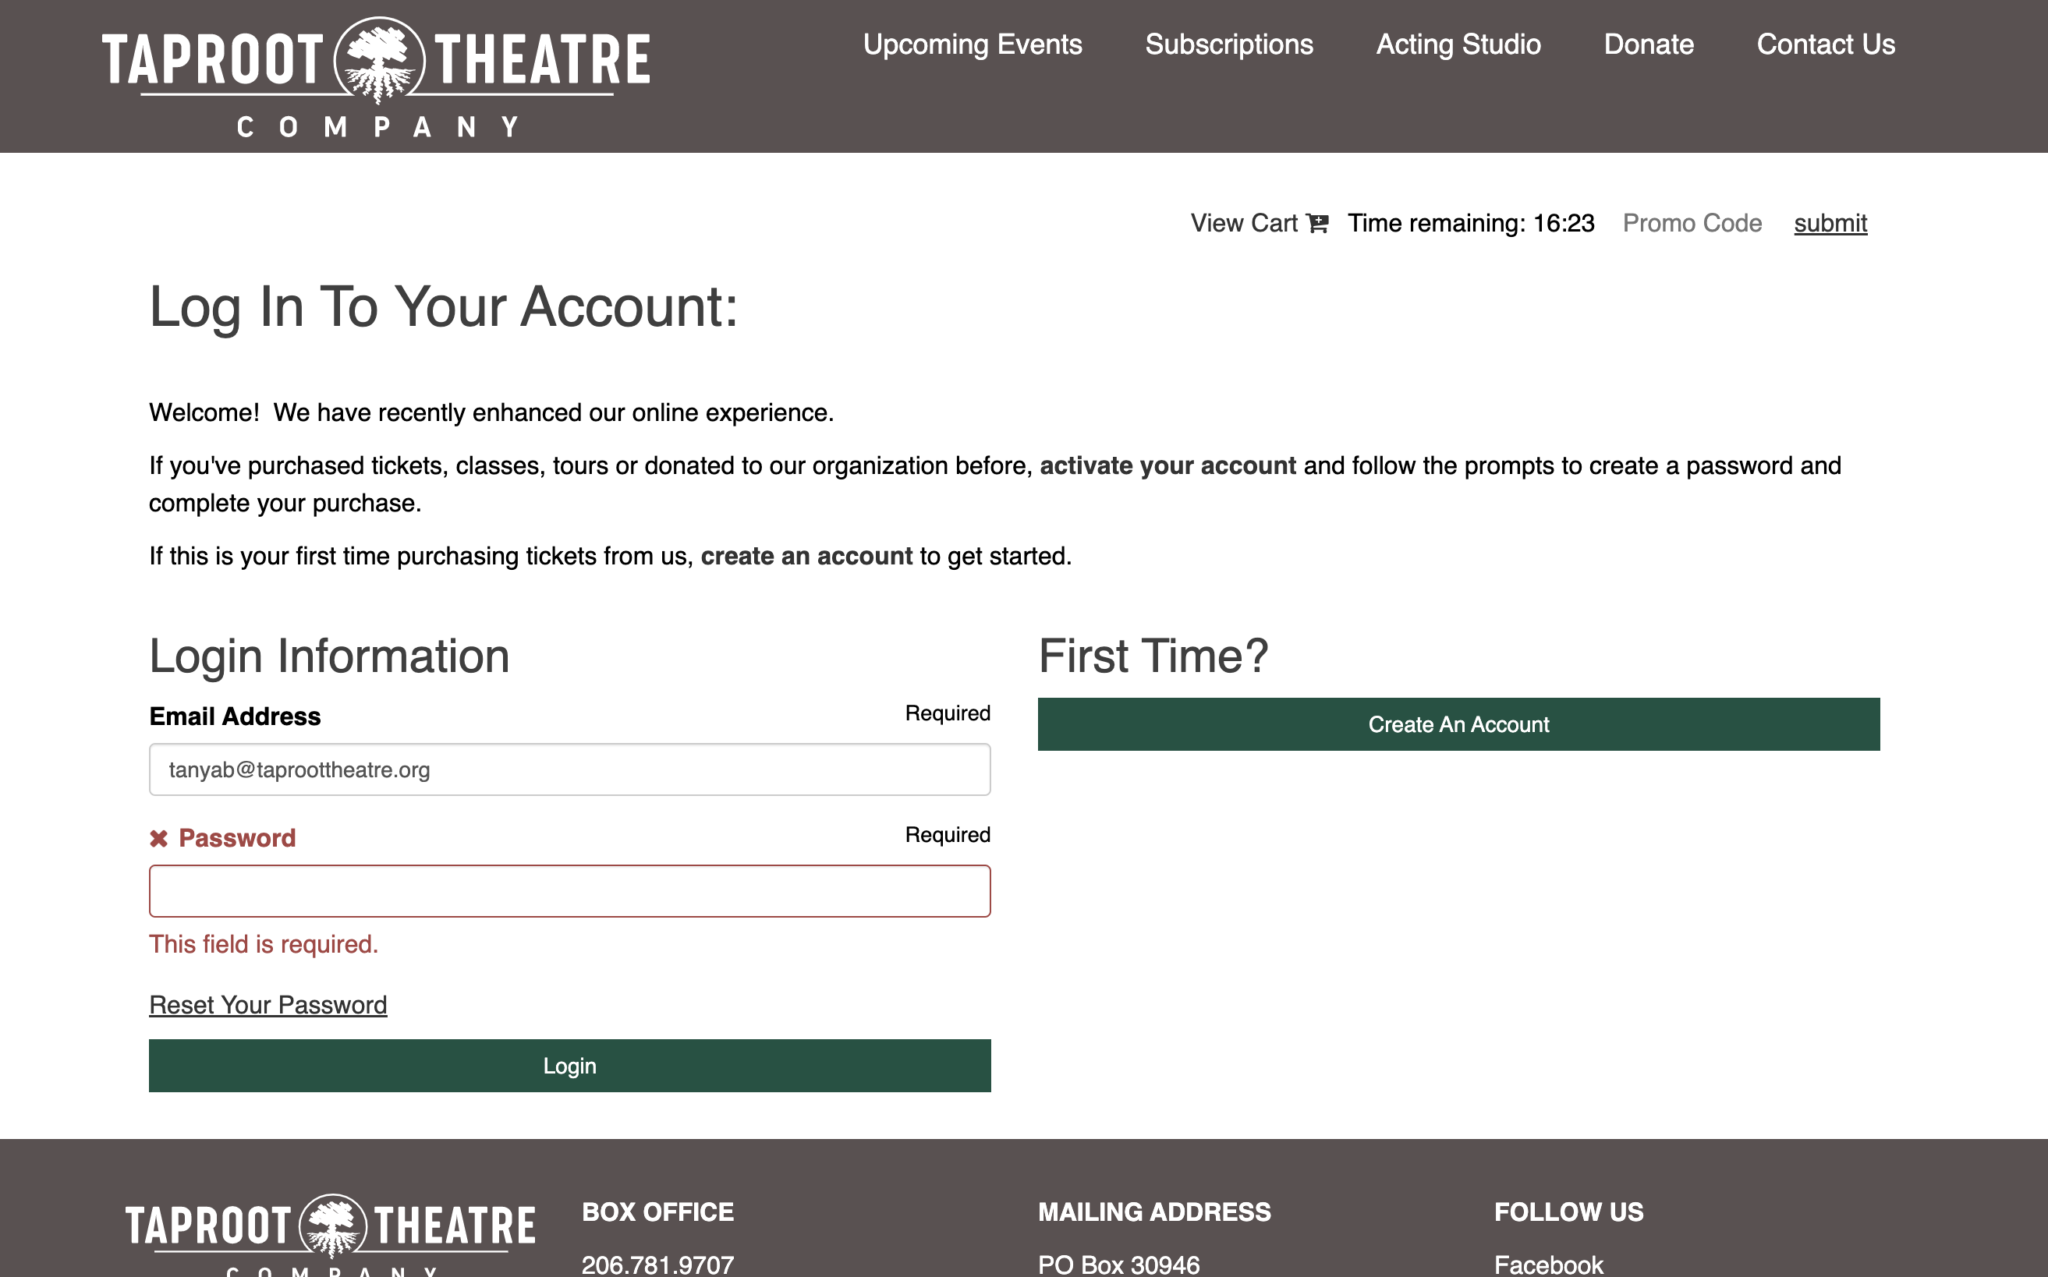
Task: Follow the create an account text link
Action: 806,556
